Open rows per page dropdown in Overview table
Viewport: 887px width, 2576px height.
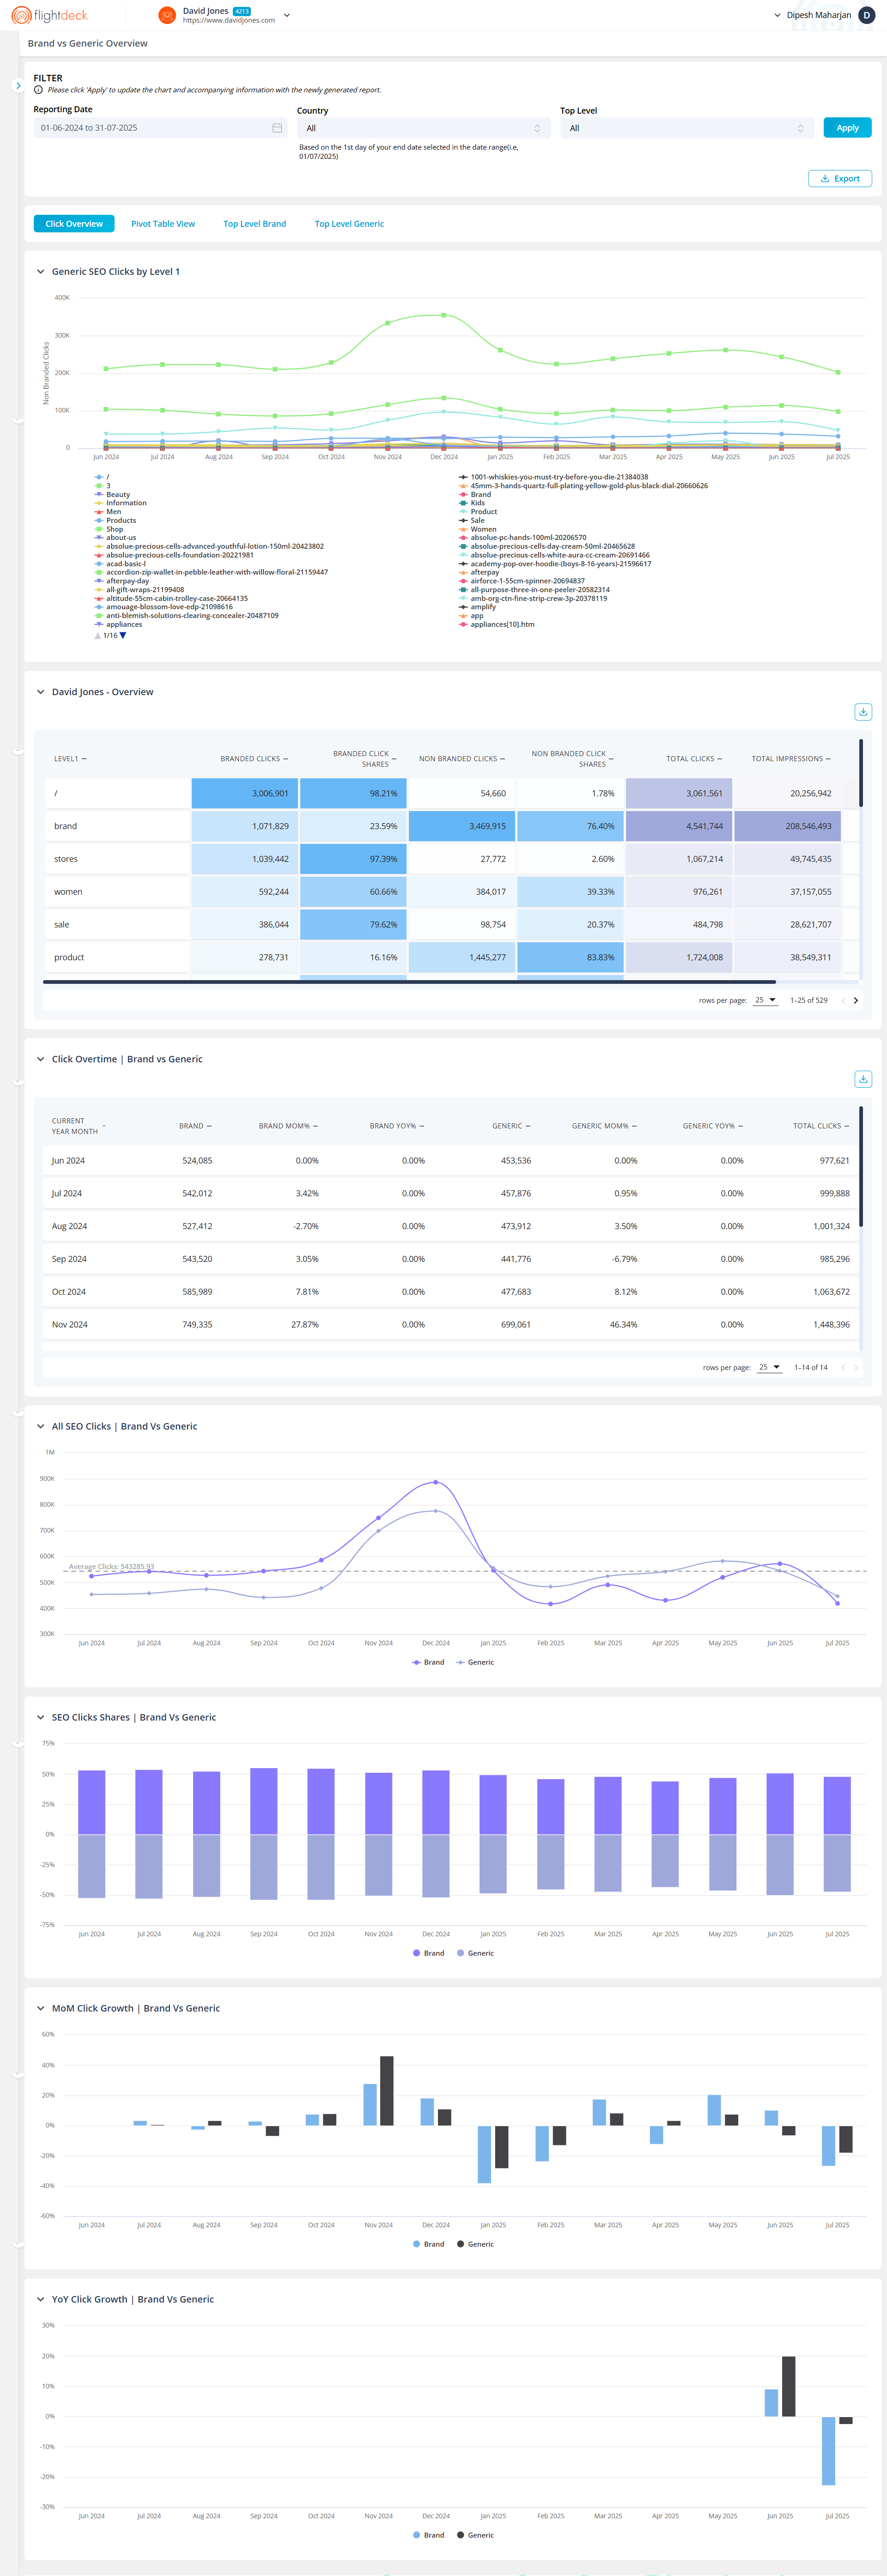(766, 1000)
